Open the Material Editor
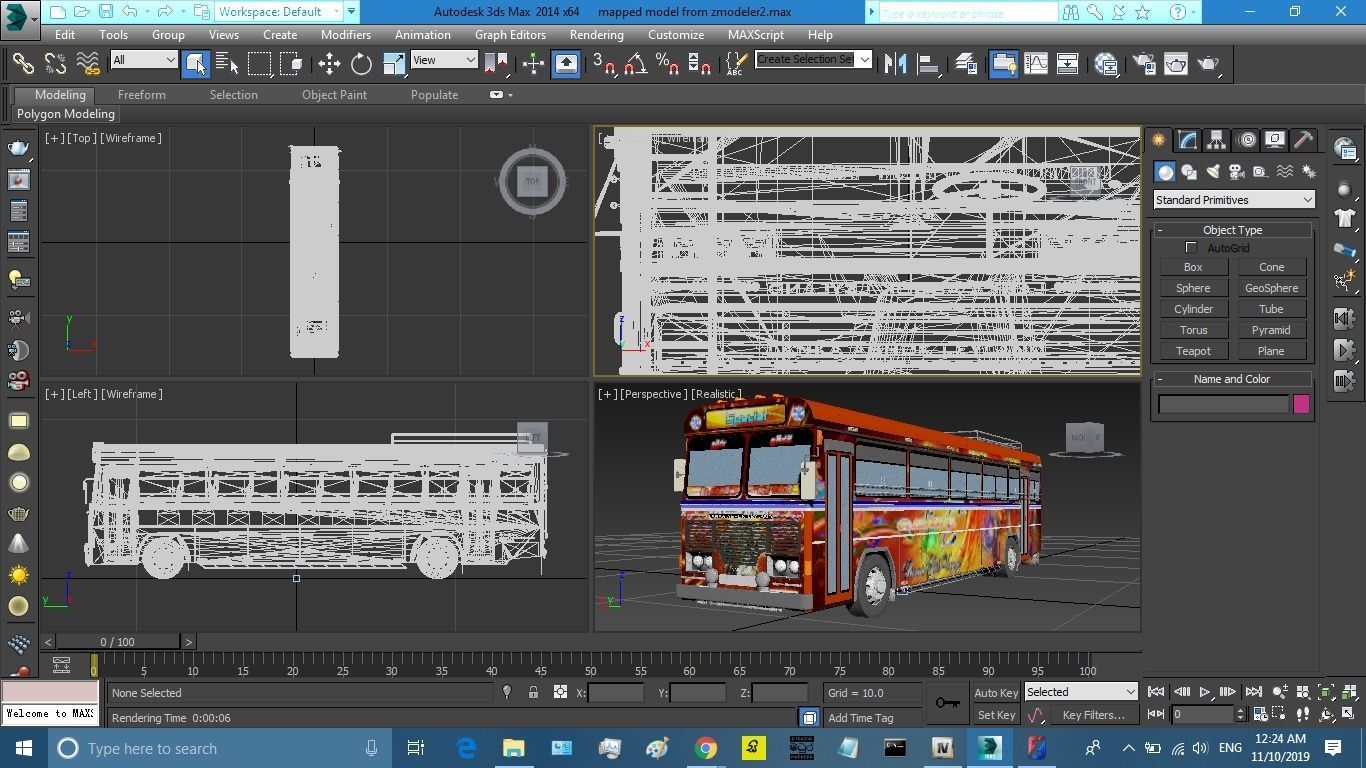This screenshot has width=1366, height=768. pos(1106,64)
